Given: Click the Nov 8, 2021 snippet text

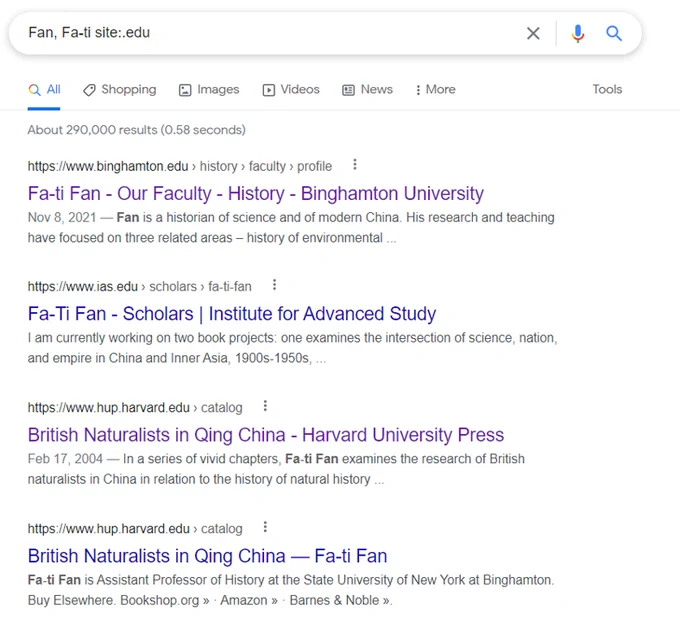Looking at the screenshot, I should pos(291,228).
